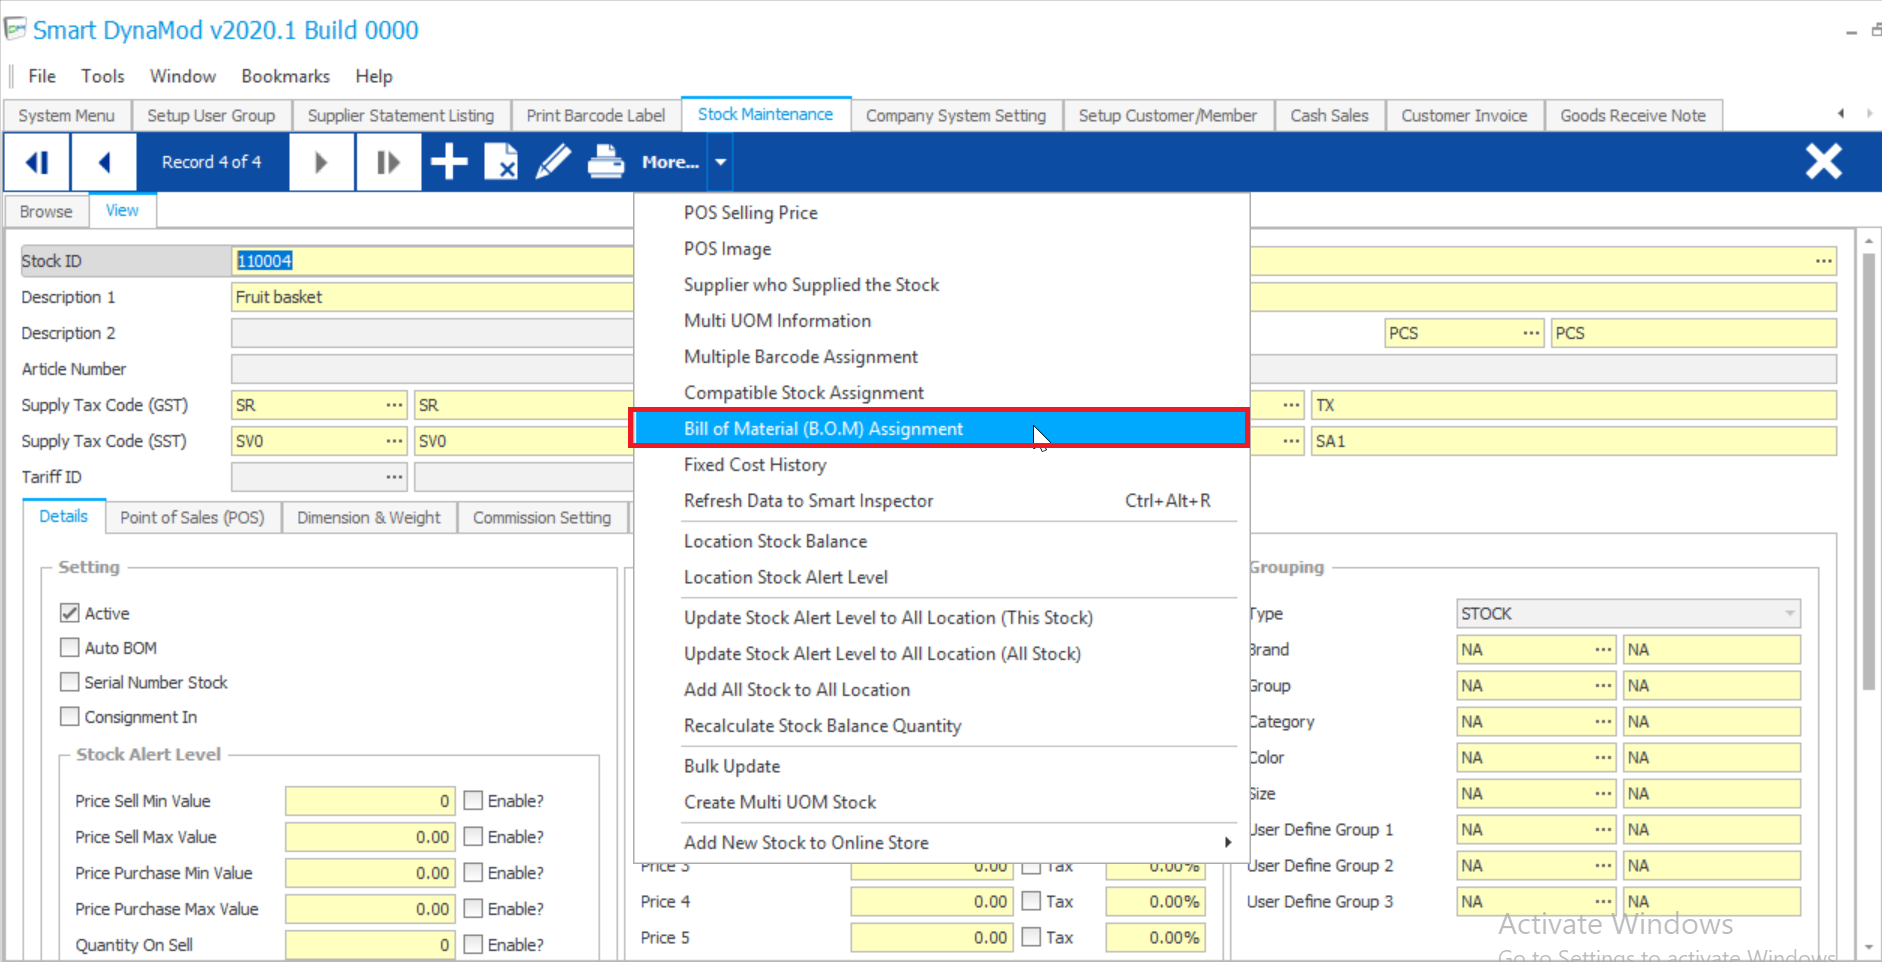Open User Define Group 2 lookup
Viewport: 1882px width, 962px height.
(1603, 866)
